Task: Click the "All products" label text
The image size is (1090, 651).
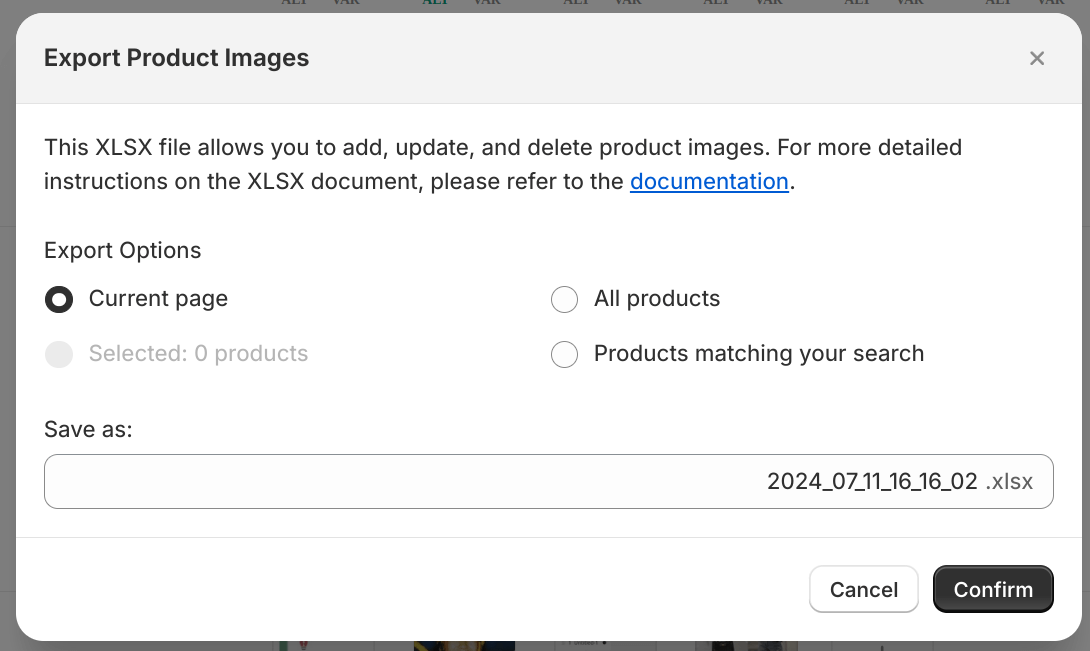Action: pos(657,299)
